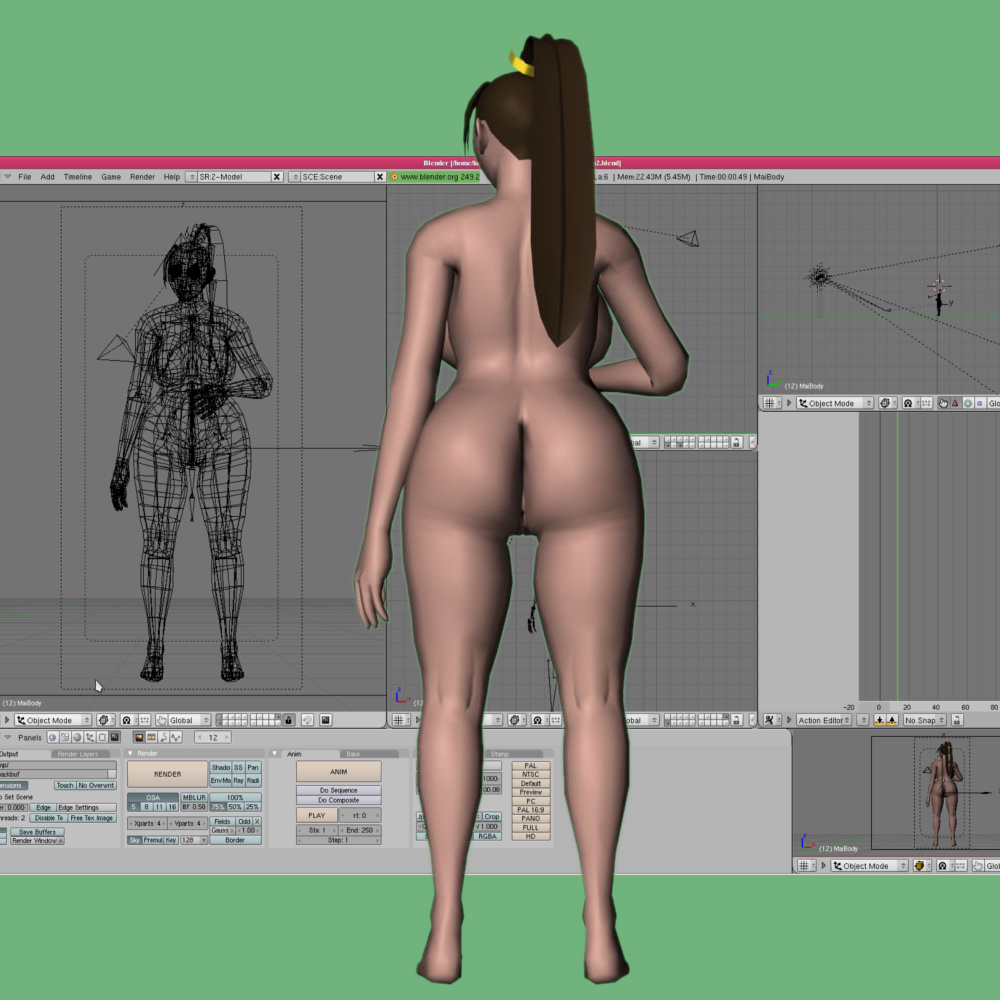The image size is (1000, 1000).
Task: Toggle the OSA anti-aliasing button
Action: pos(153,797)
